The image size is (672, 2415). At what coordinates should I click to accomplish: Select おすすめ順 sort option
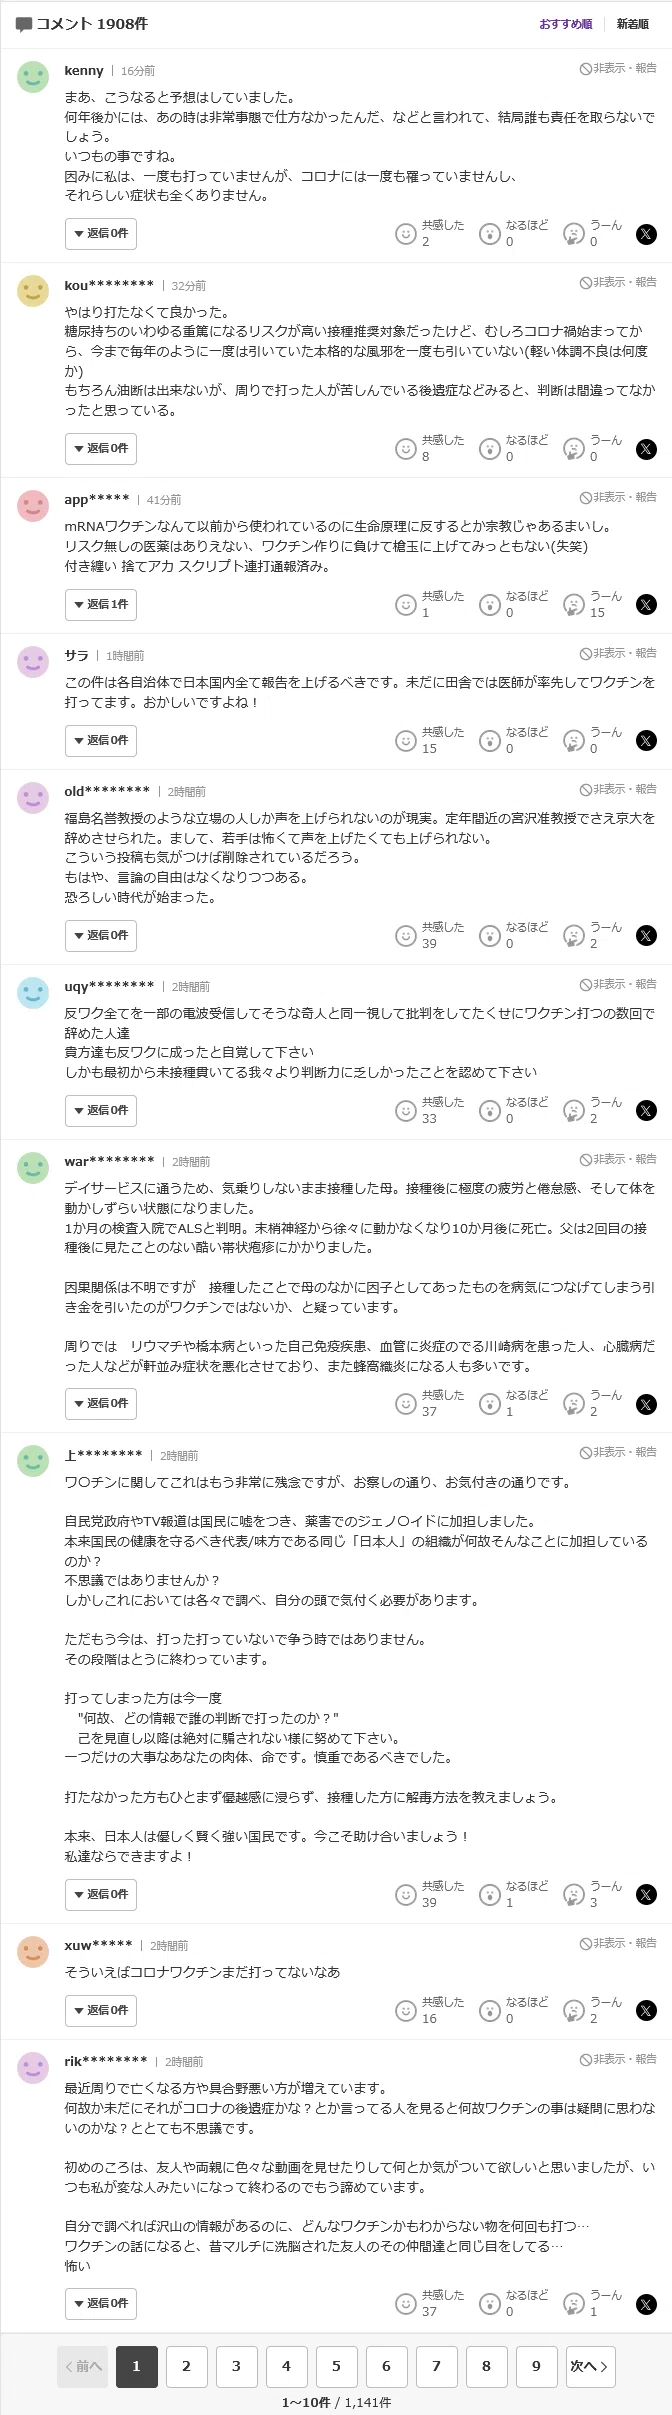tap(566, 24)
